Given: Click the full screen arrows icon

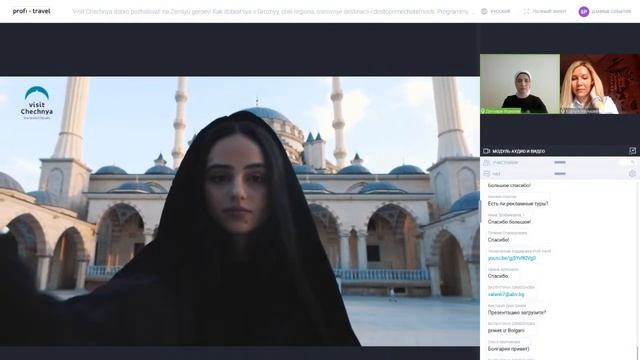Looking at the screenshot, I should pos(527,11).
